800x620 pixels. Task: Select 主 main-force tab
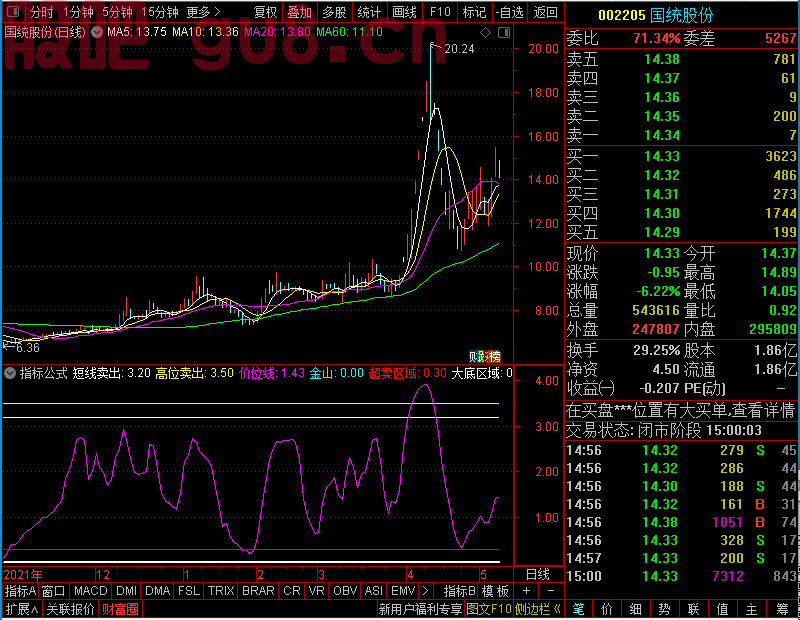(x=752, y=609)
